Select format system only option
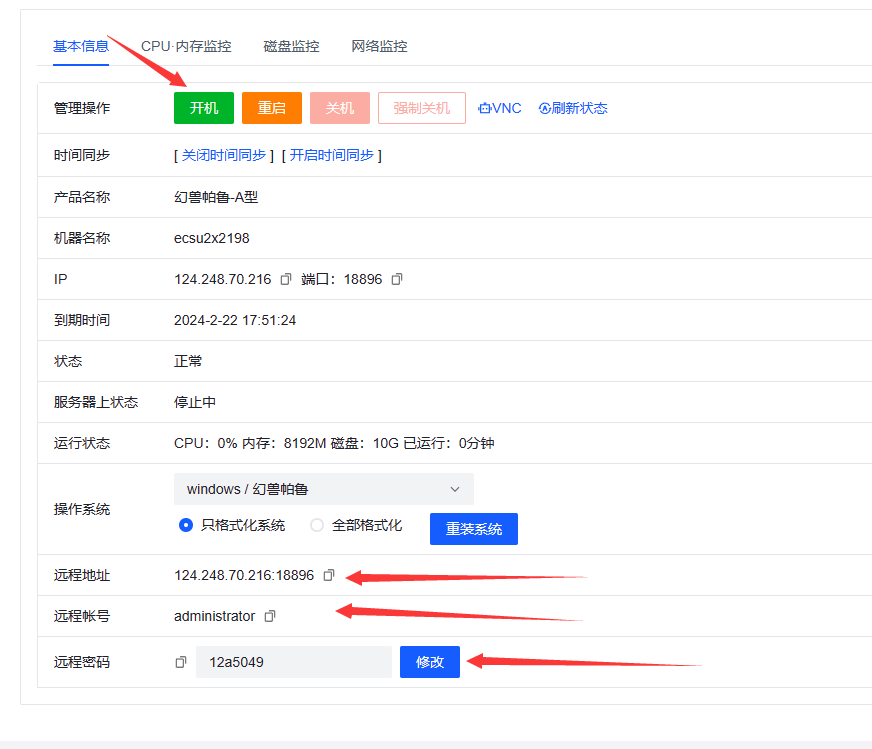 (186, 526)
